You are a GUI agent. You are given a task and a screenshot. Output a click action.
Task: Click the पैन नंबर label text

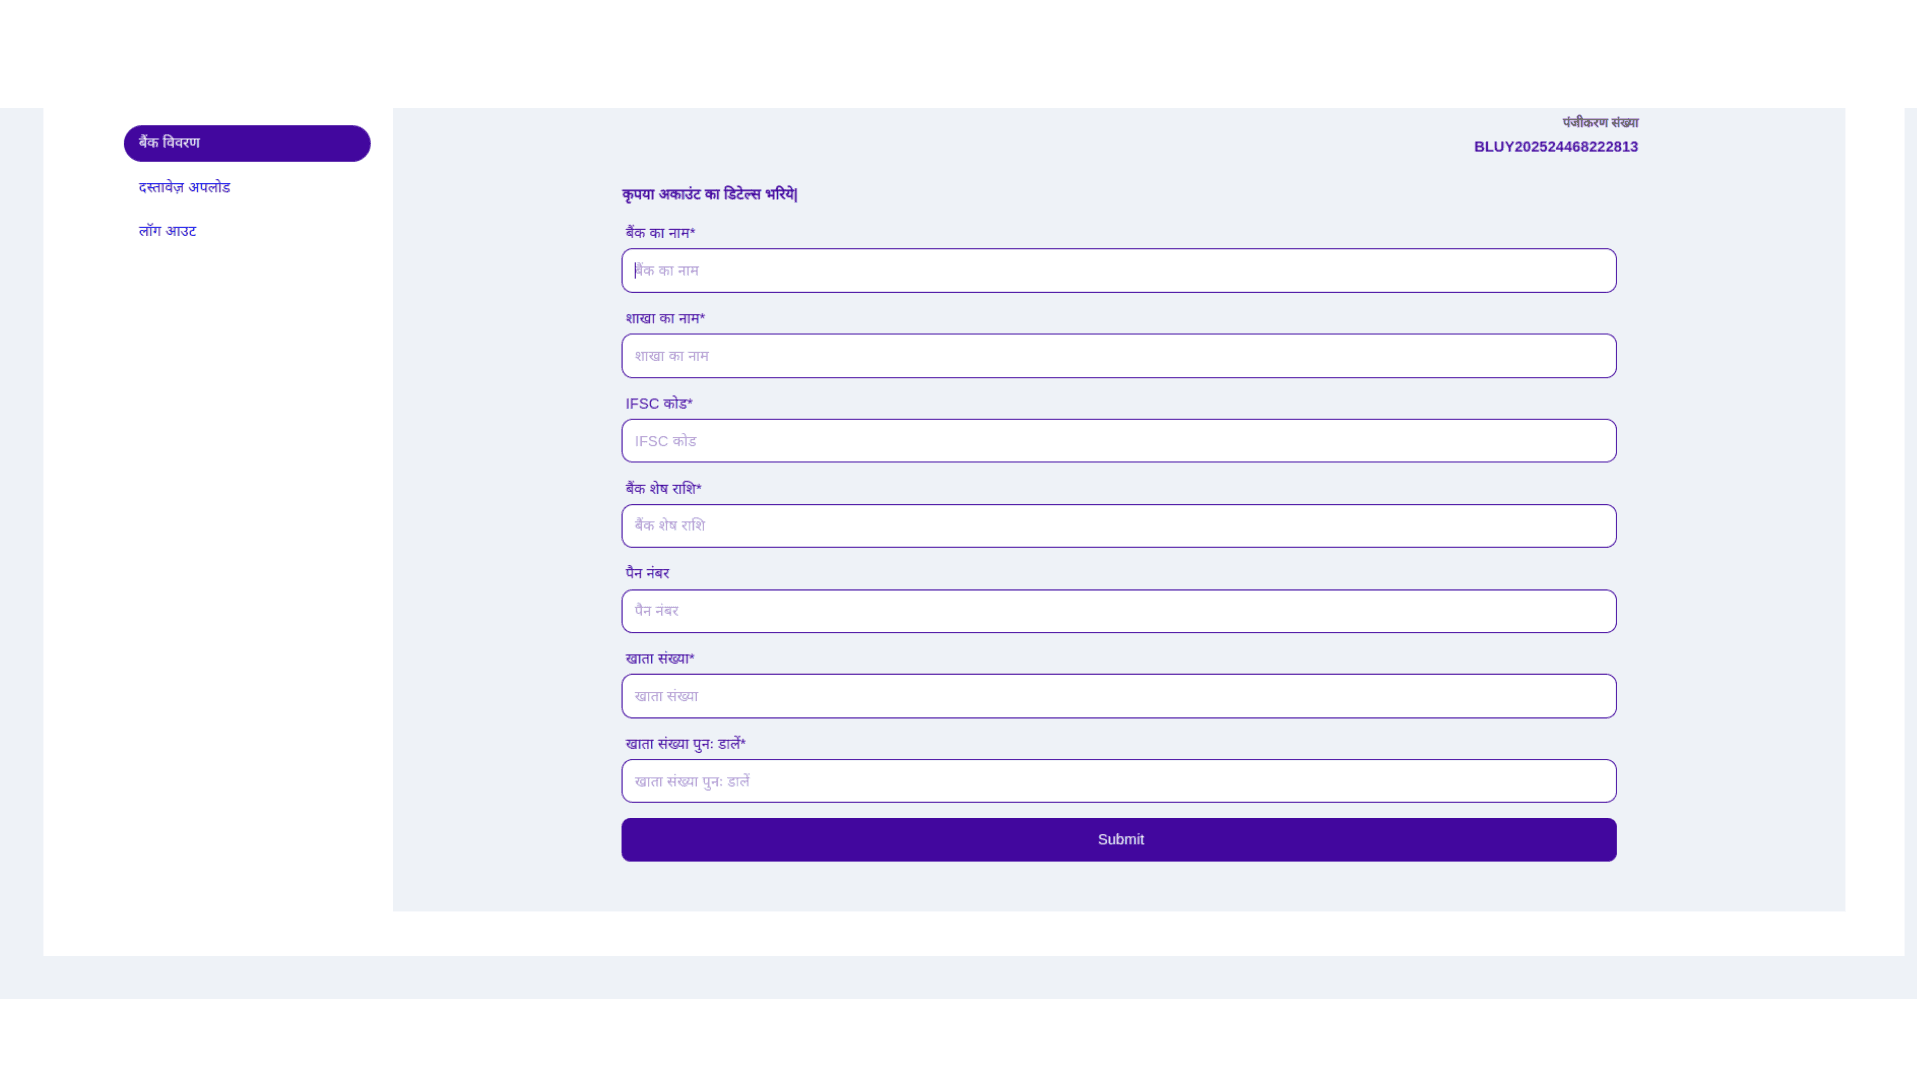(x=647, y=573)
